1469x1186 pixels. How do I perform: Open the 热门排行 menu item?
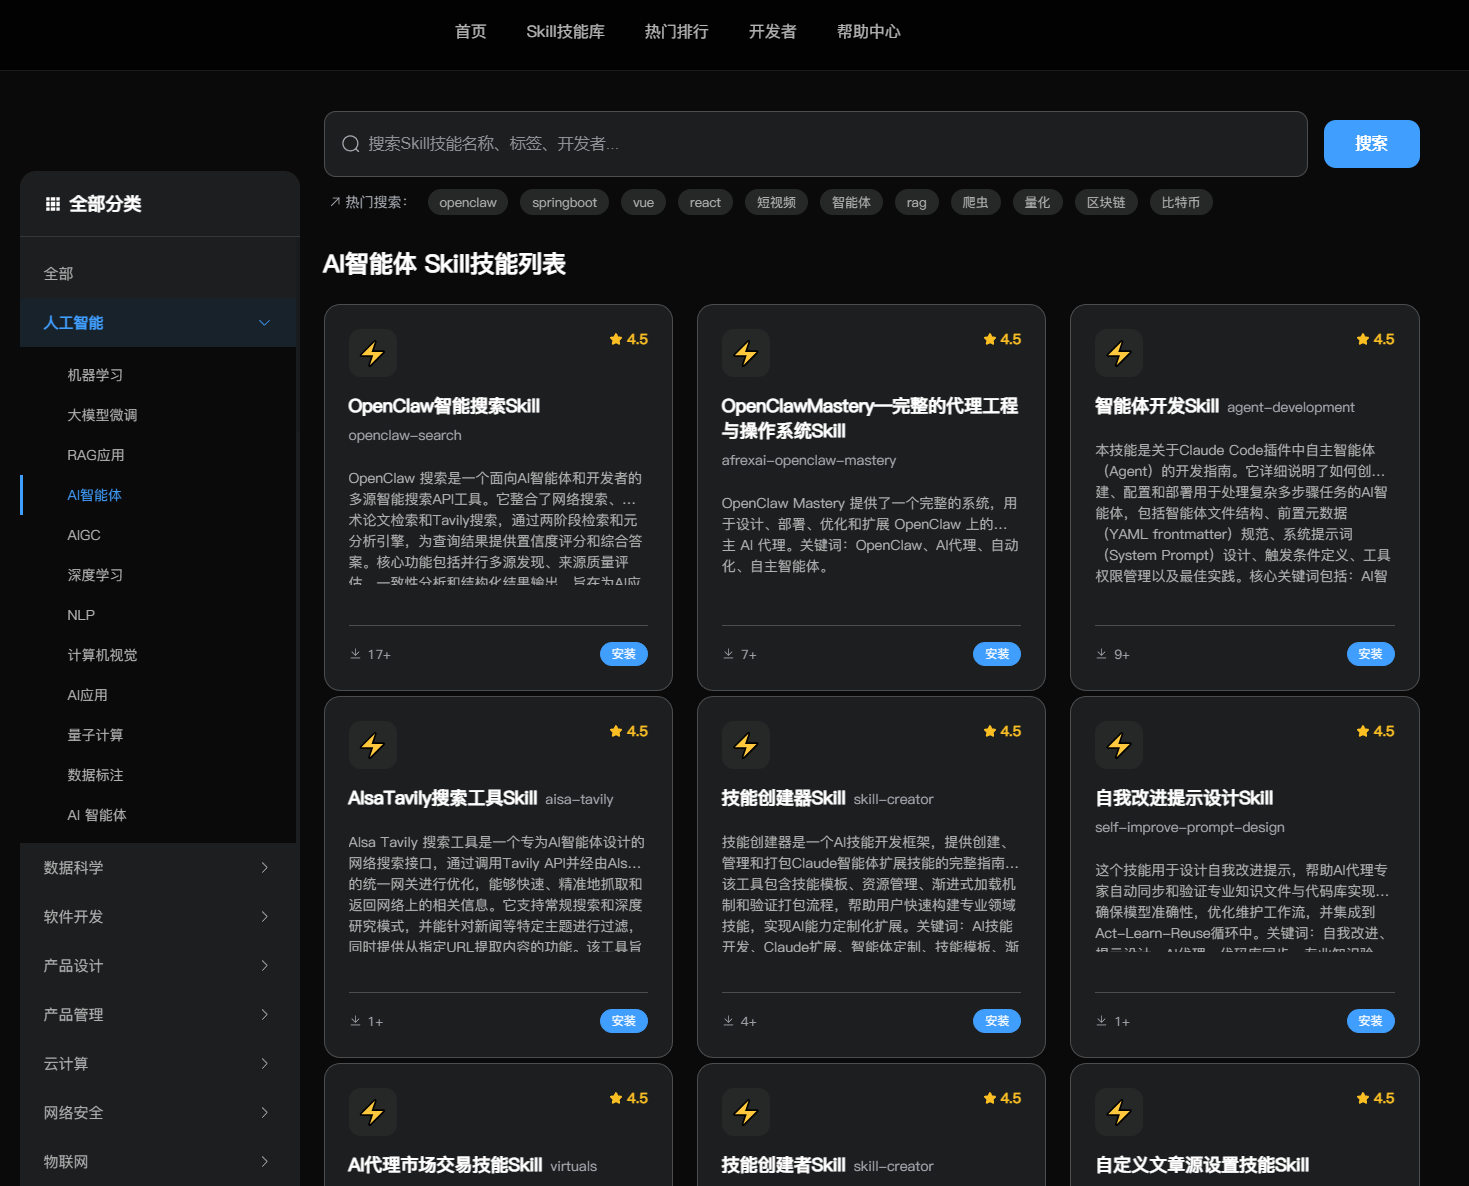[676, 31]
